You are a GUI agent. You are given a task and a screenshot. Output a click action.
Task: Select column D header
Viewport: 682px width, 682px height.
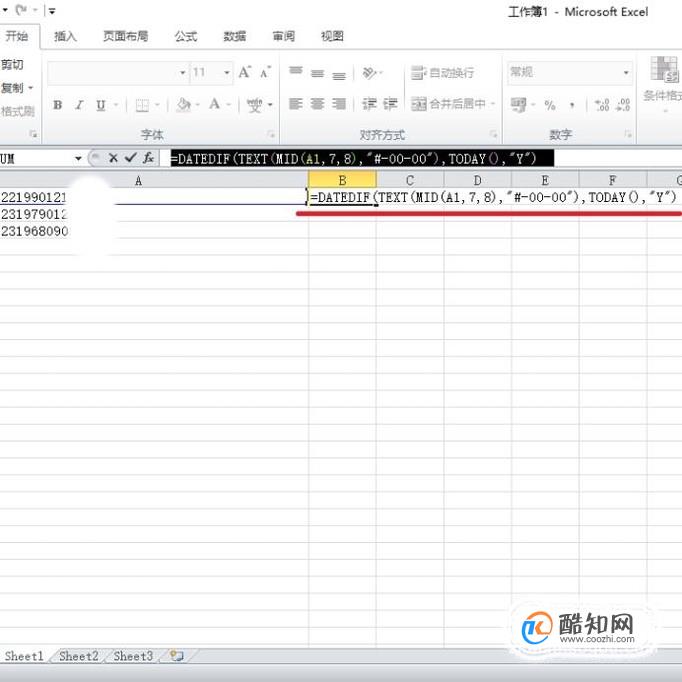pos(478,181)
